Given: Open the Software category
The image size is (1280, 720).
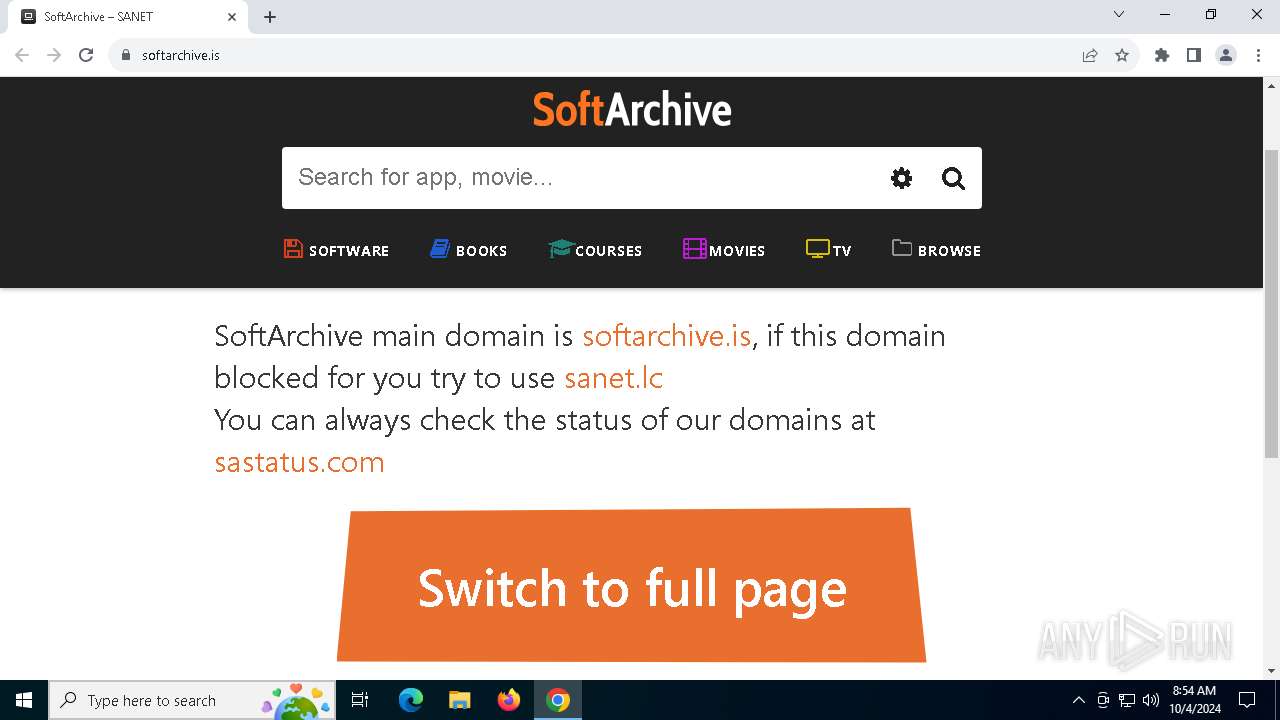Looking at the screenshot, I should tap(336, 250).
